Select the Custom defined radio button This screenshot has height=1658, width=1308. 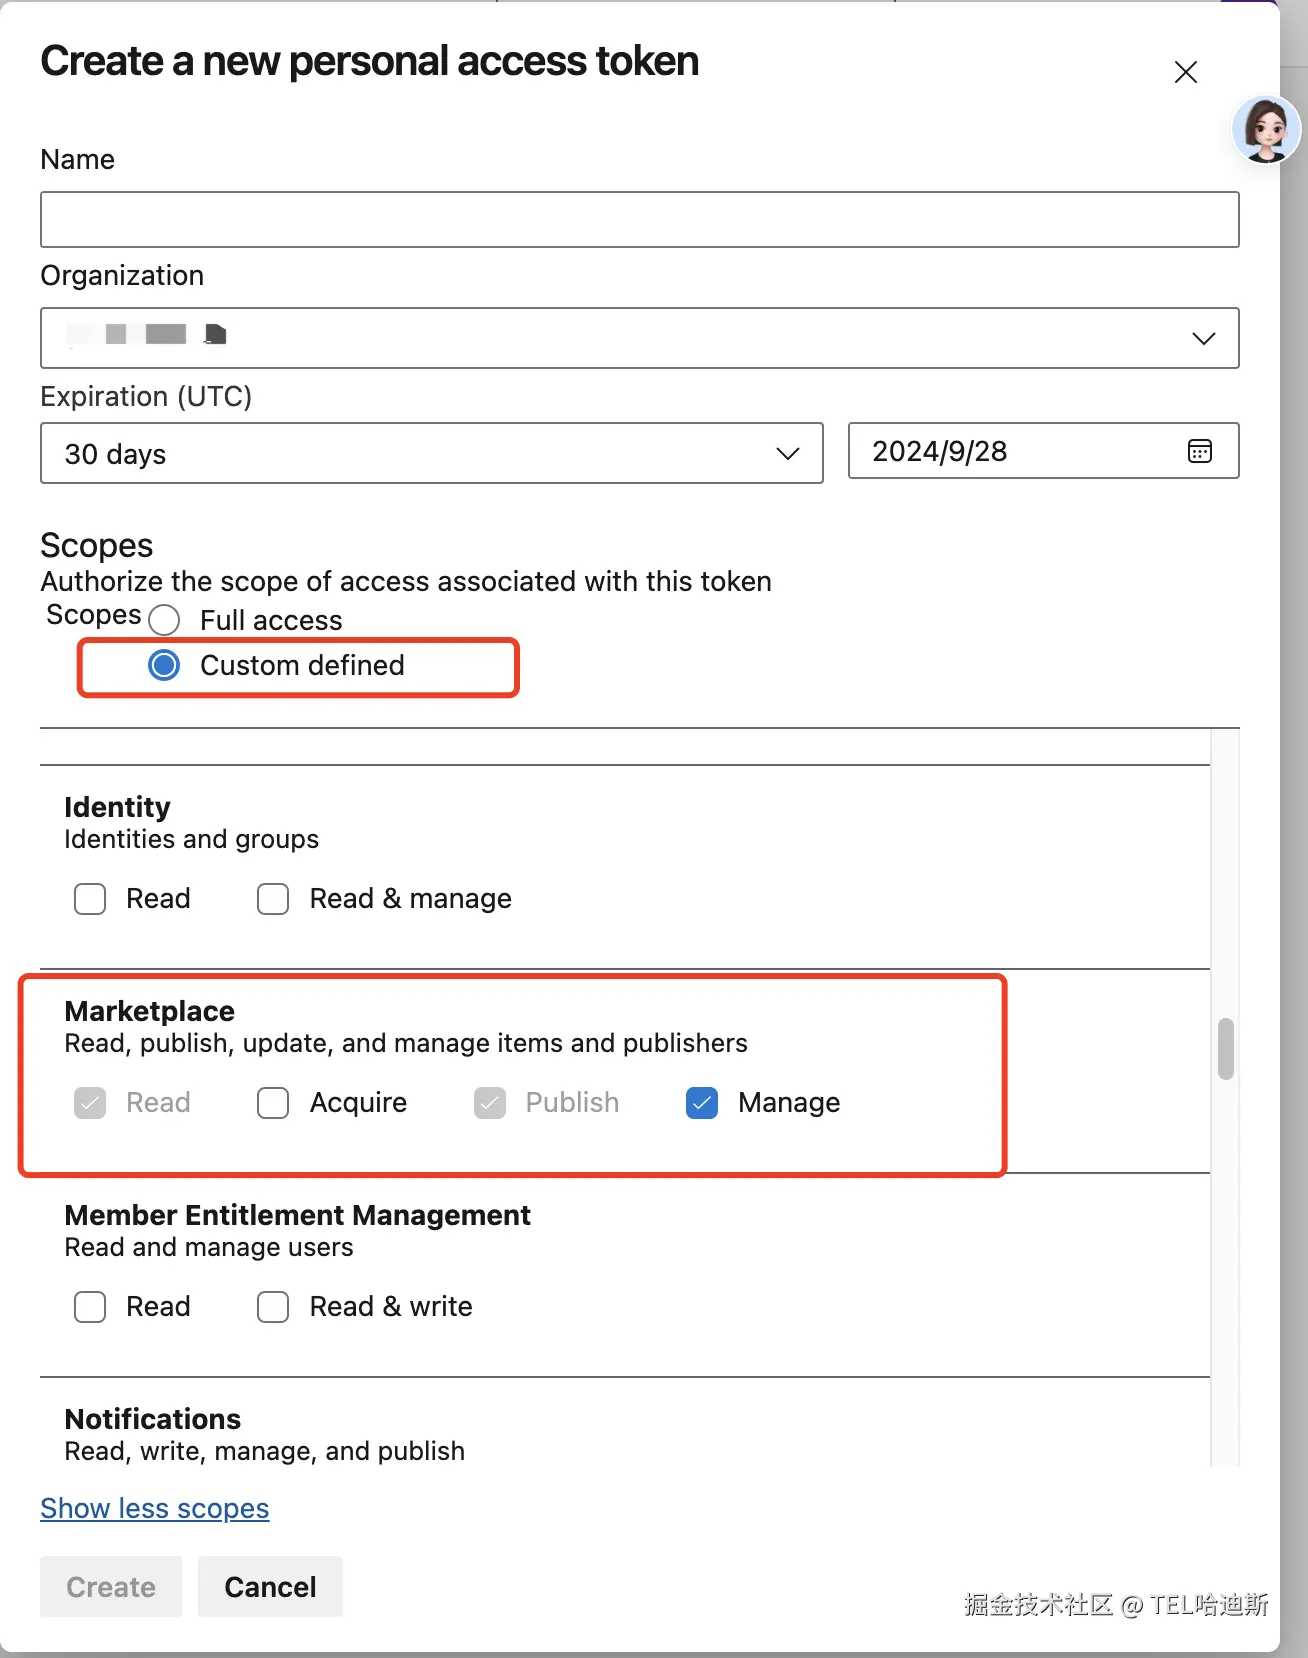165,665
